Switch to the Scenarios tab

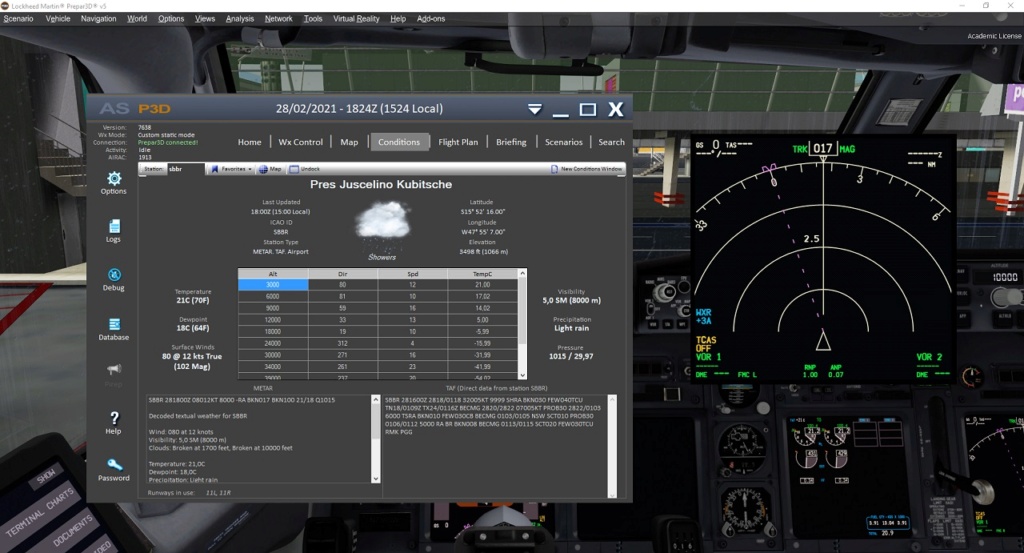(x=564, y=142)
